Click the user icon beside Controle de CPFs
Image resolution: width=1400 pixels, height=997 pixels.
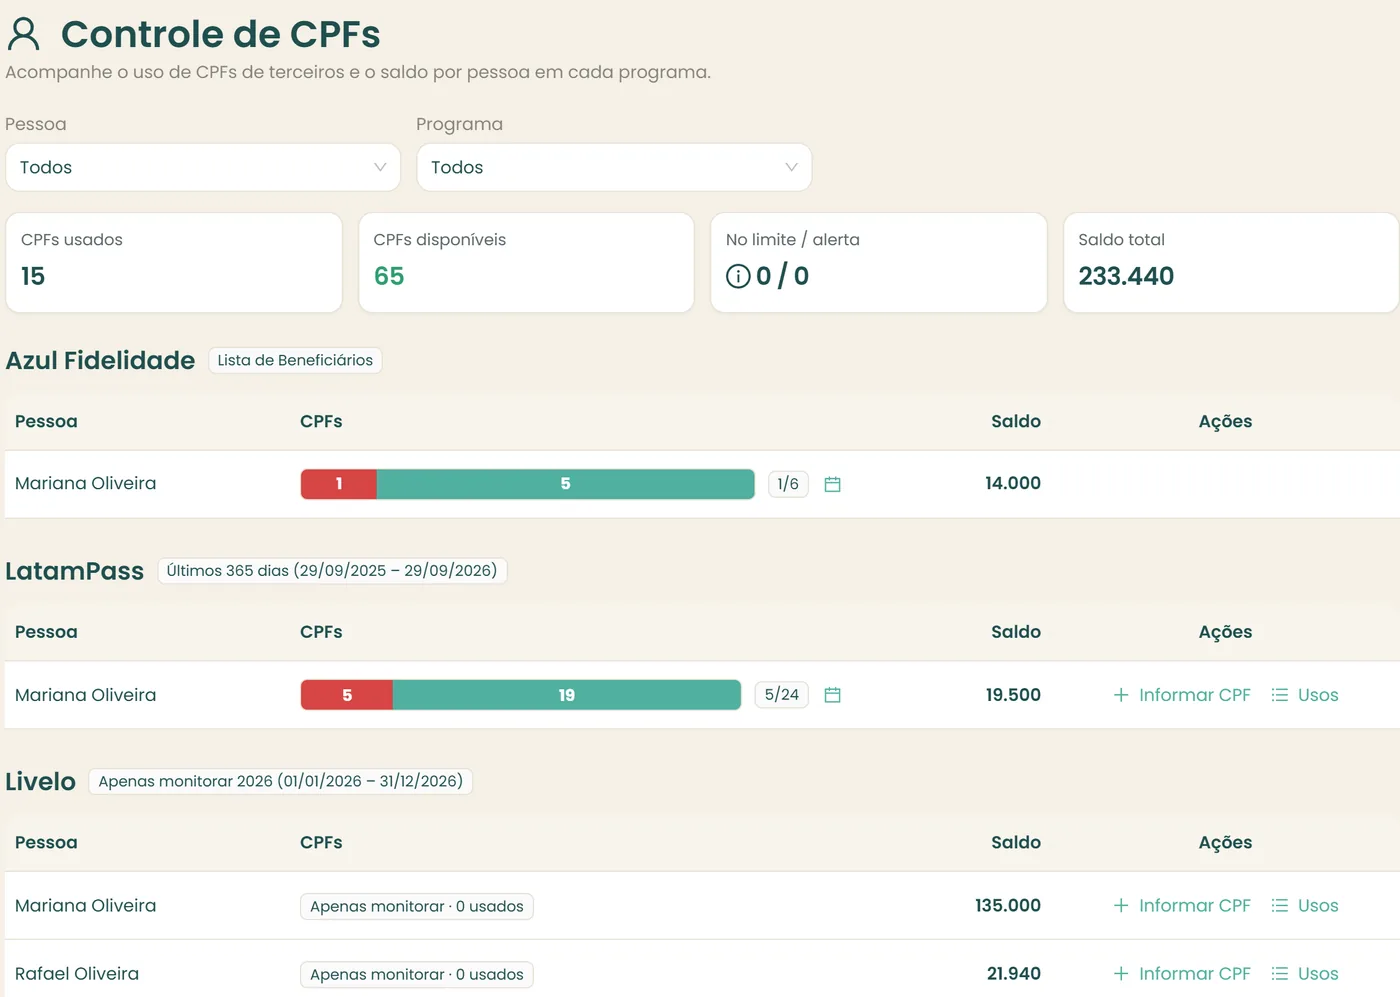[x=24, y=34]
